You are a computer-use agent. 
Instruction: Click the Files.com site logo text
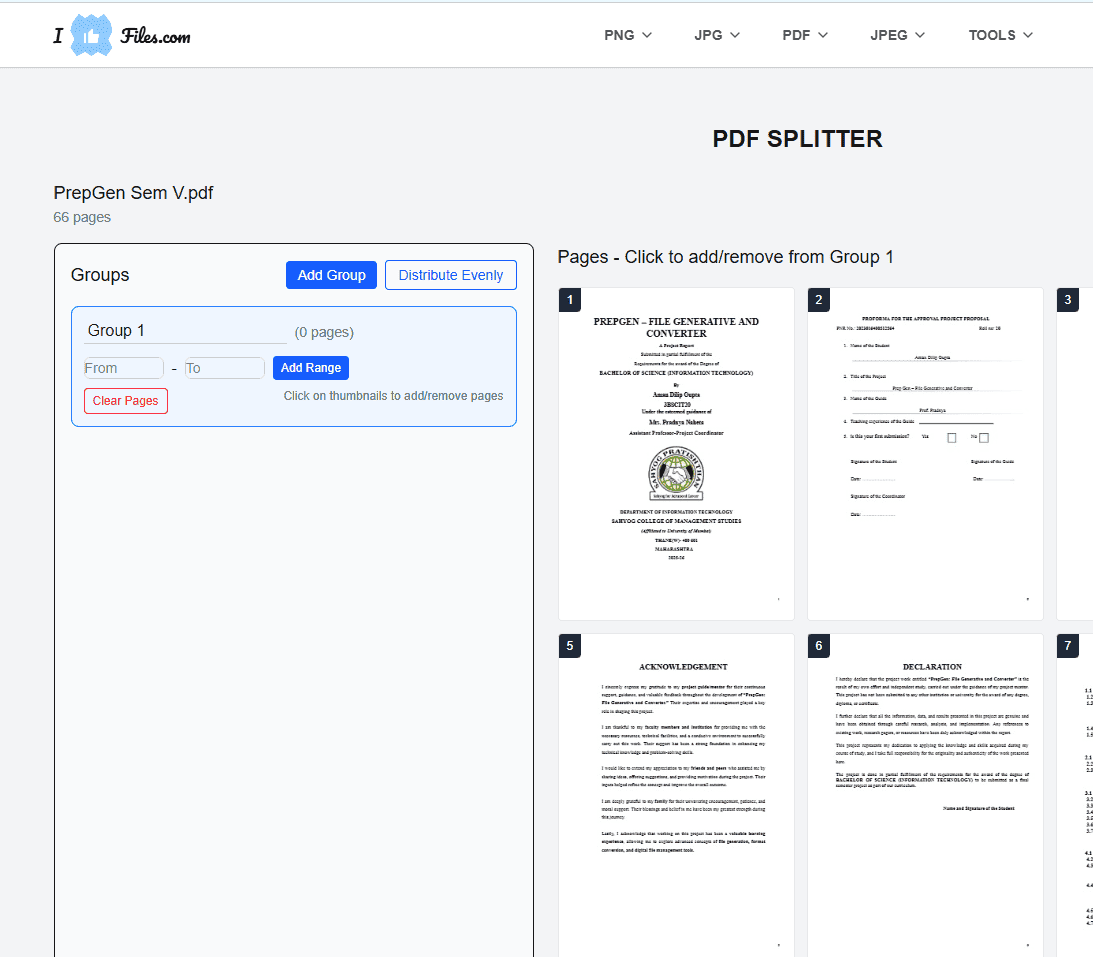[x=155, y=37]
